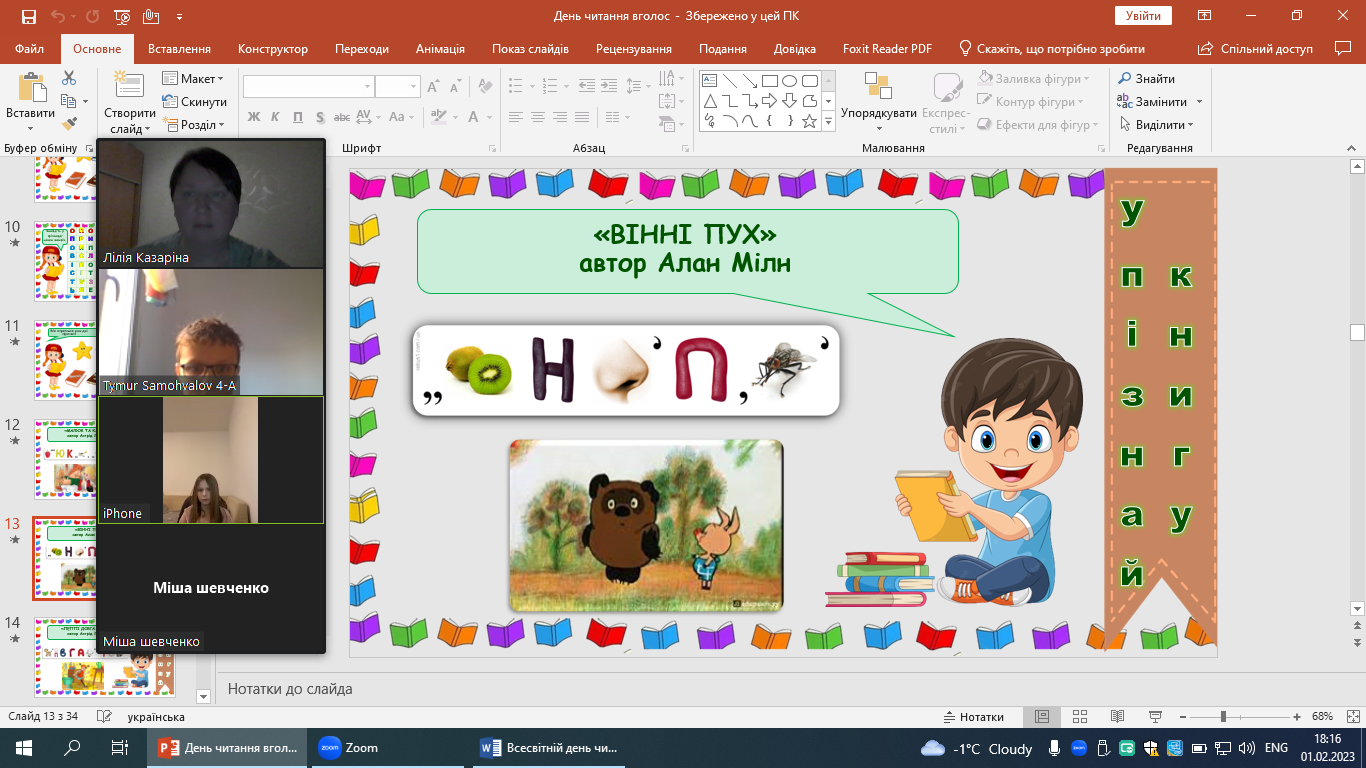Switch to the Переходи tab
This screenshot has height=768, width=1366.
click(x=362, y=48)
